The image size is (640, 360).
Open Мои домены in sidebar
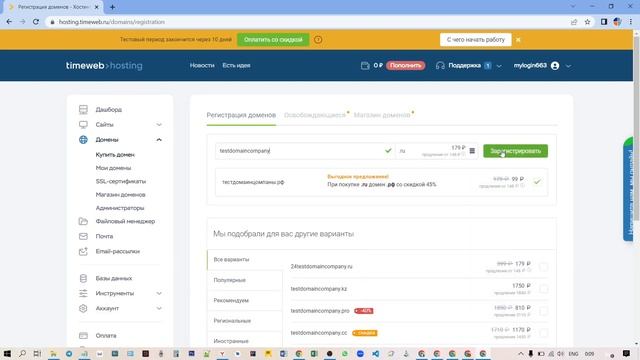tap(113, 168)
